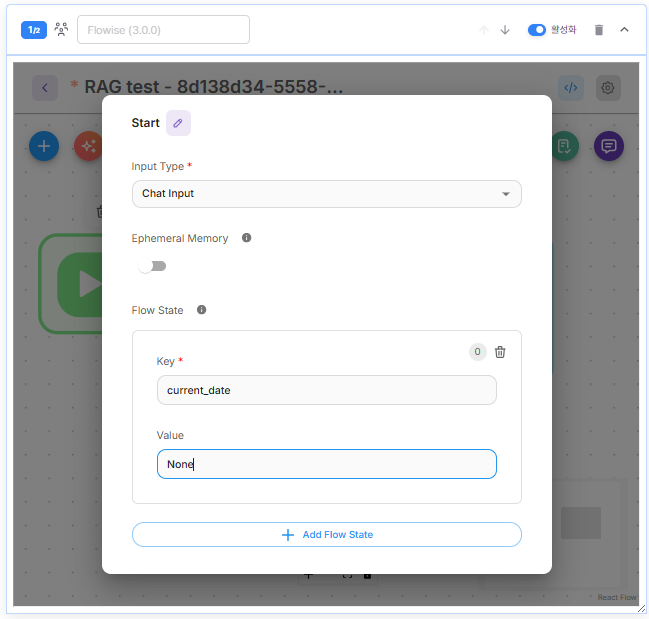Click the blue add nodes plus button

pos(44,146)
